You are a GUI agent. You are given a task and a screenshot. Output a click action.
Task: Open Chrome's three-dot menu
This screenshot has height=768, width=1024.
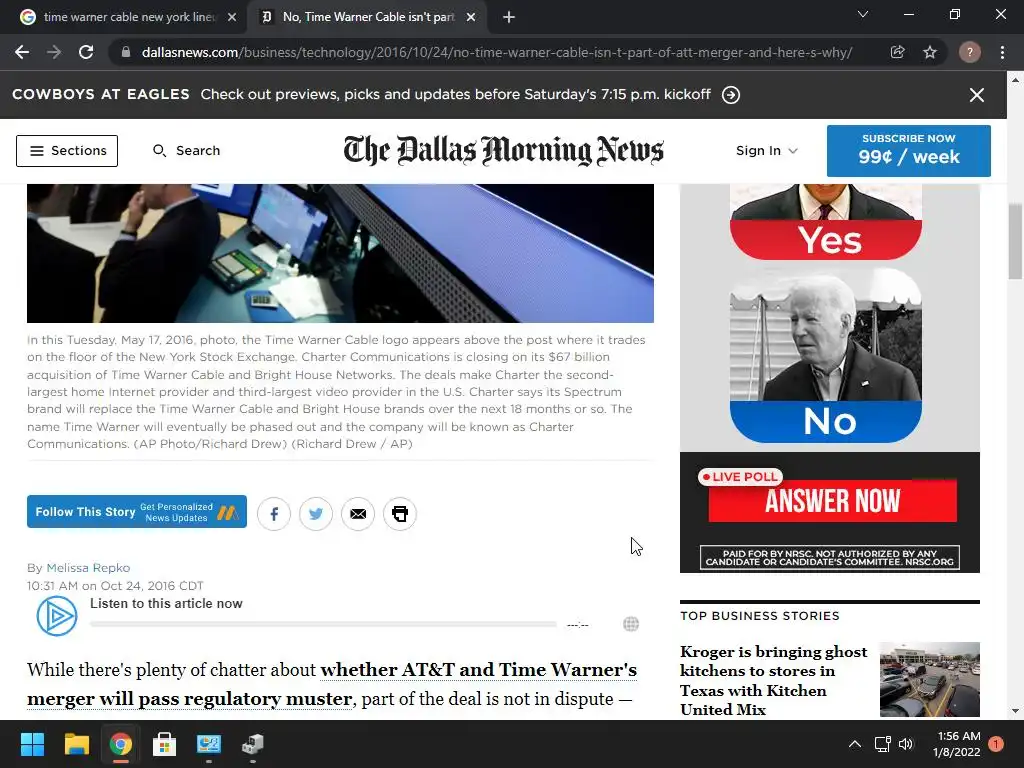click(x=1002, y=52)
